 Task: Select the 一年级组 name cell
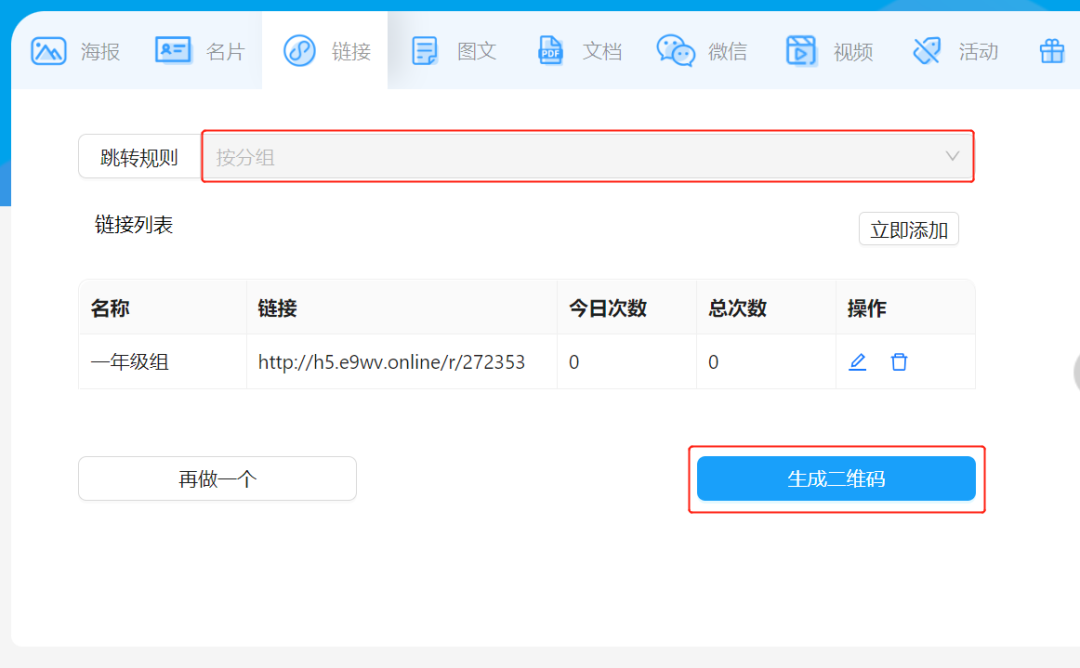coord(163,362)
